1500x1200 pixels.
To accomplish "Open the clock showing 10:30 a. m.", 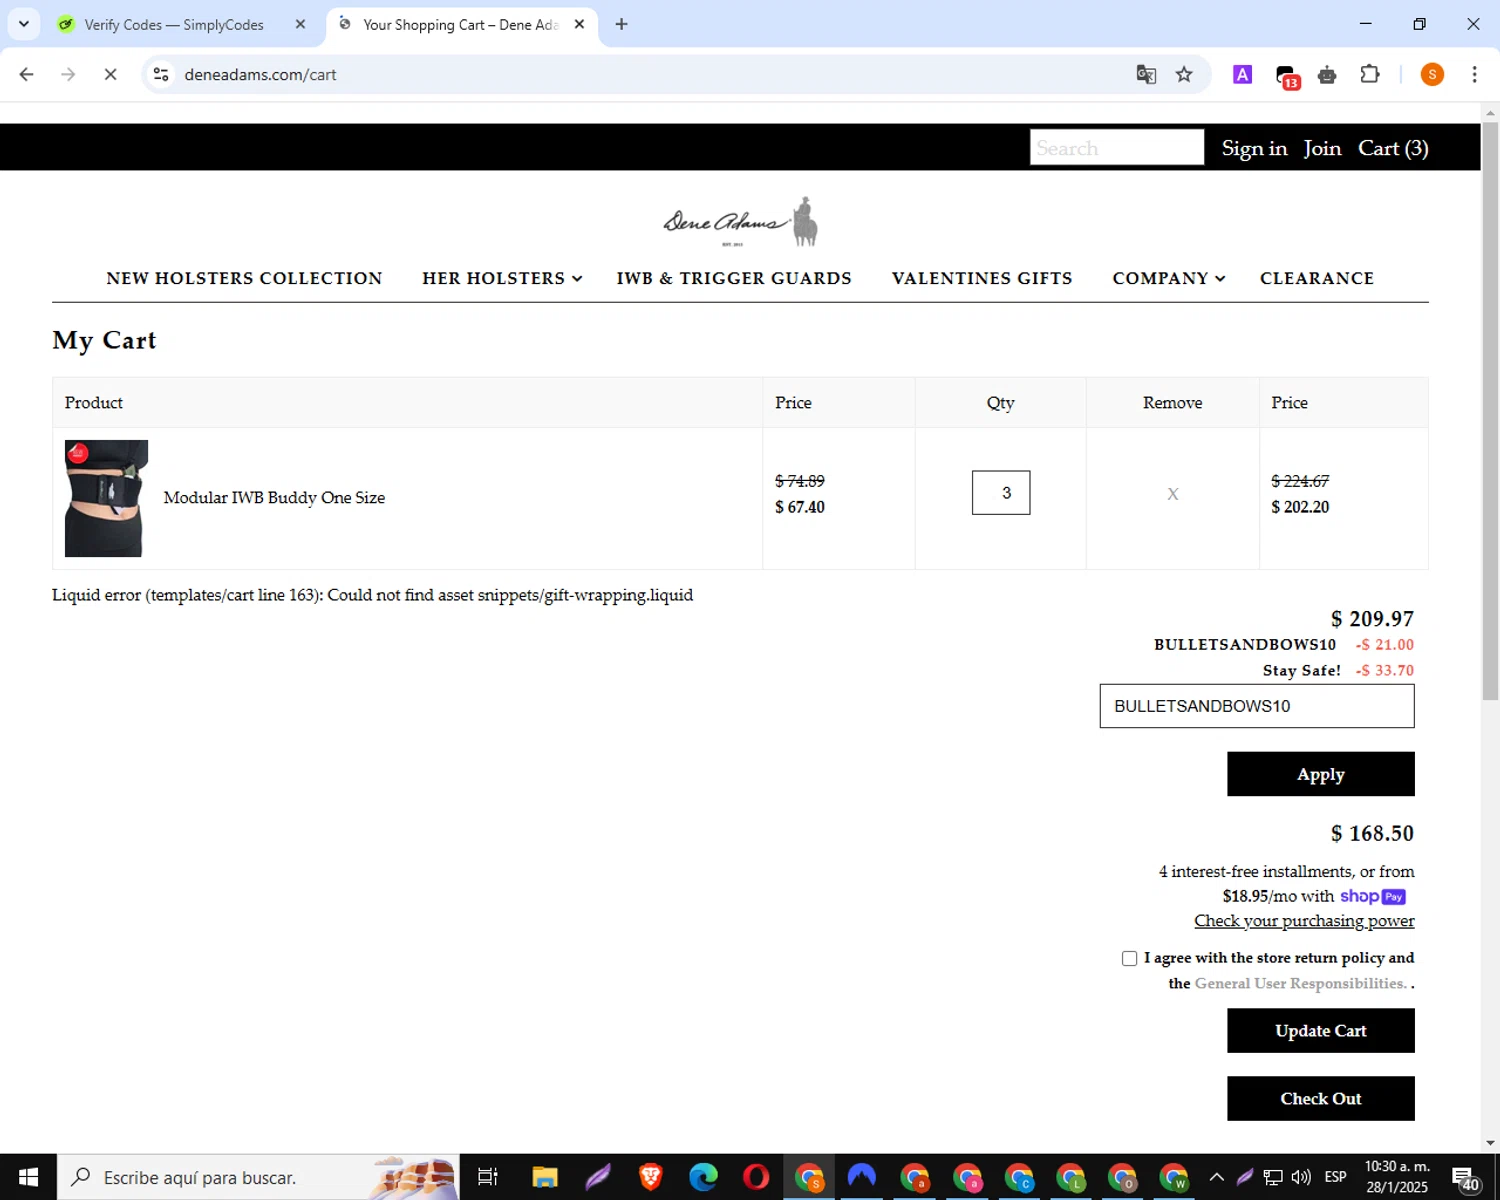I will 1397,1177.
